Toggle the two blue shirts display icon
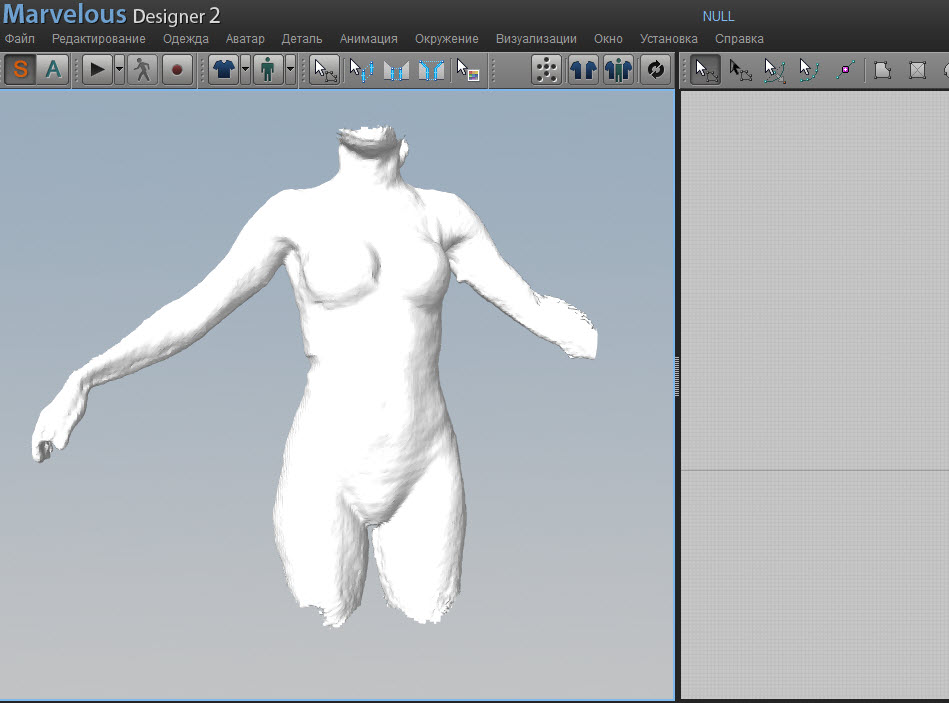 coord(583,70)
